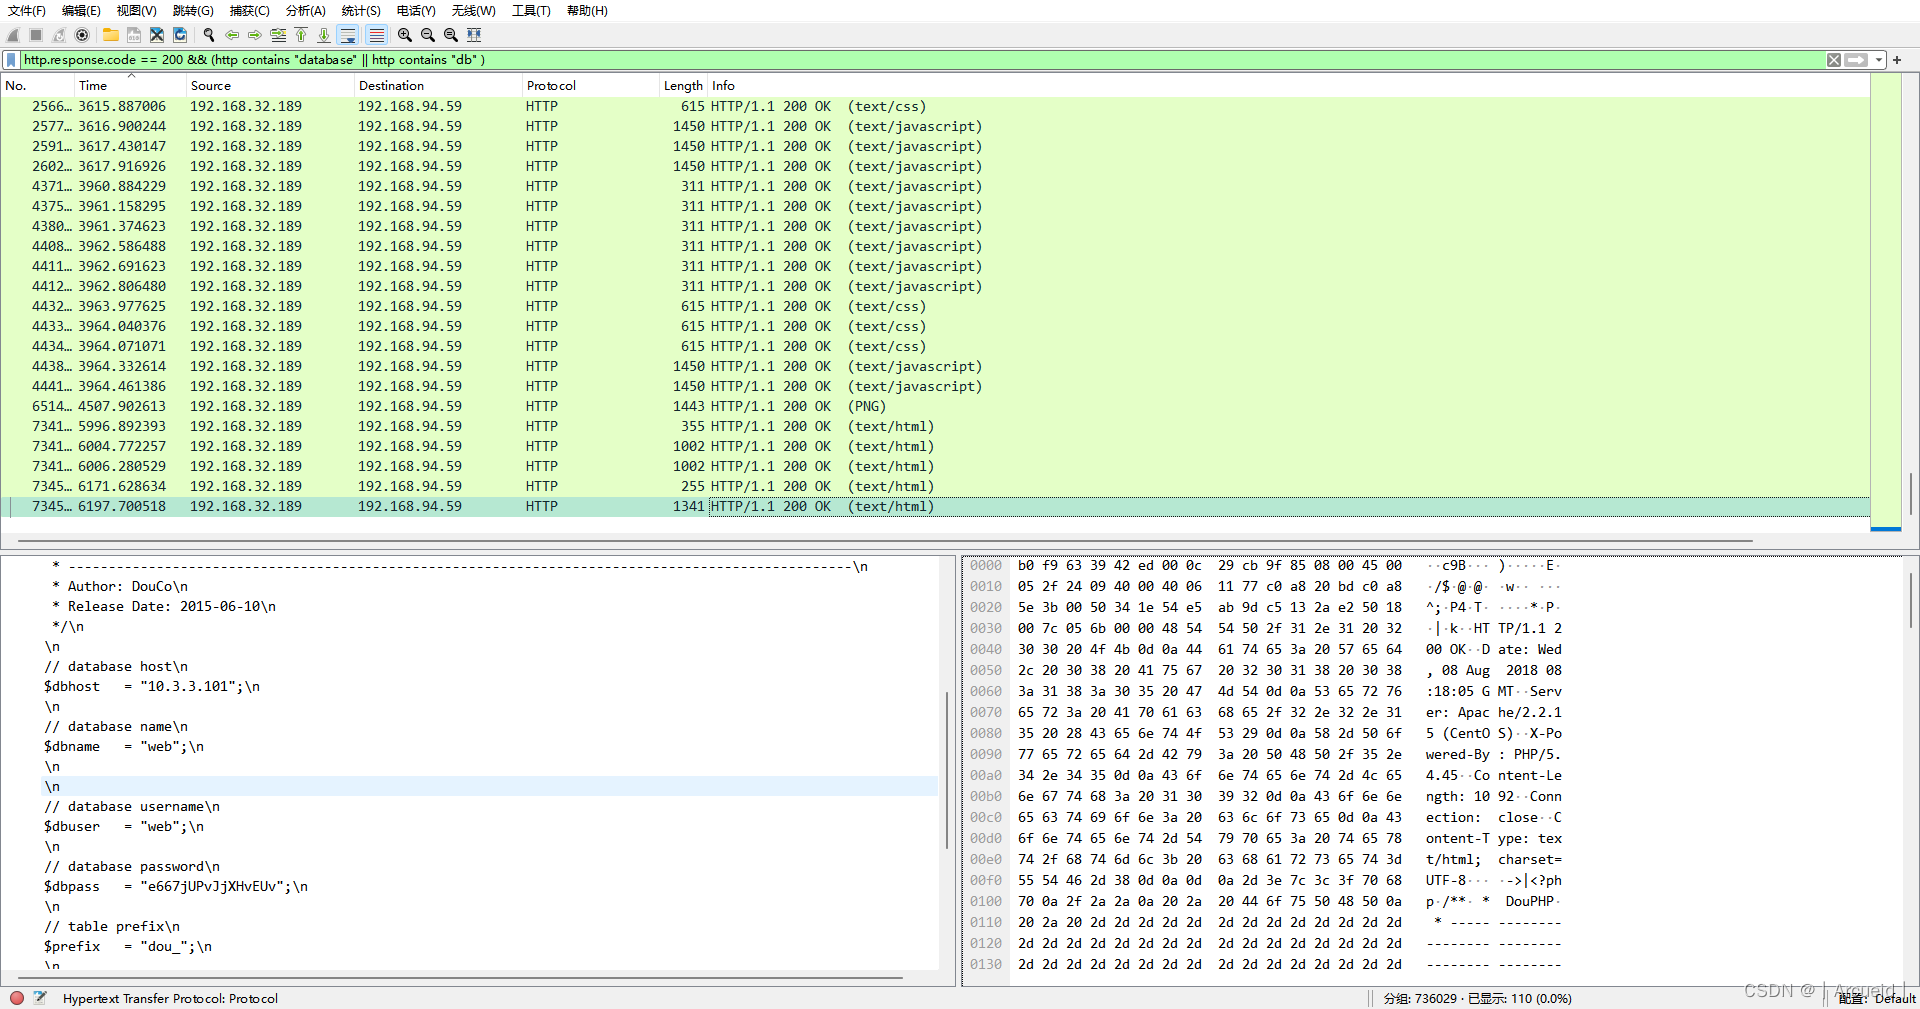Open the 无线(W) menu

[473, 11]
